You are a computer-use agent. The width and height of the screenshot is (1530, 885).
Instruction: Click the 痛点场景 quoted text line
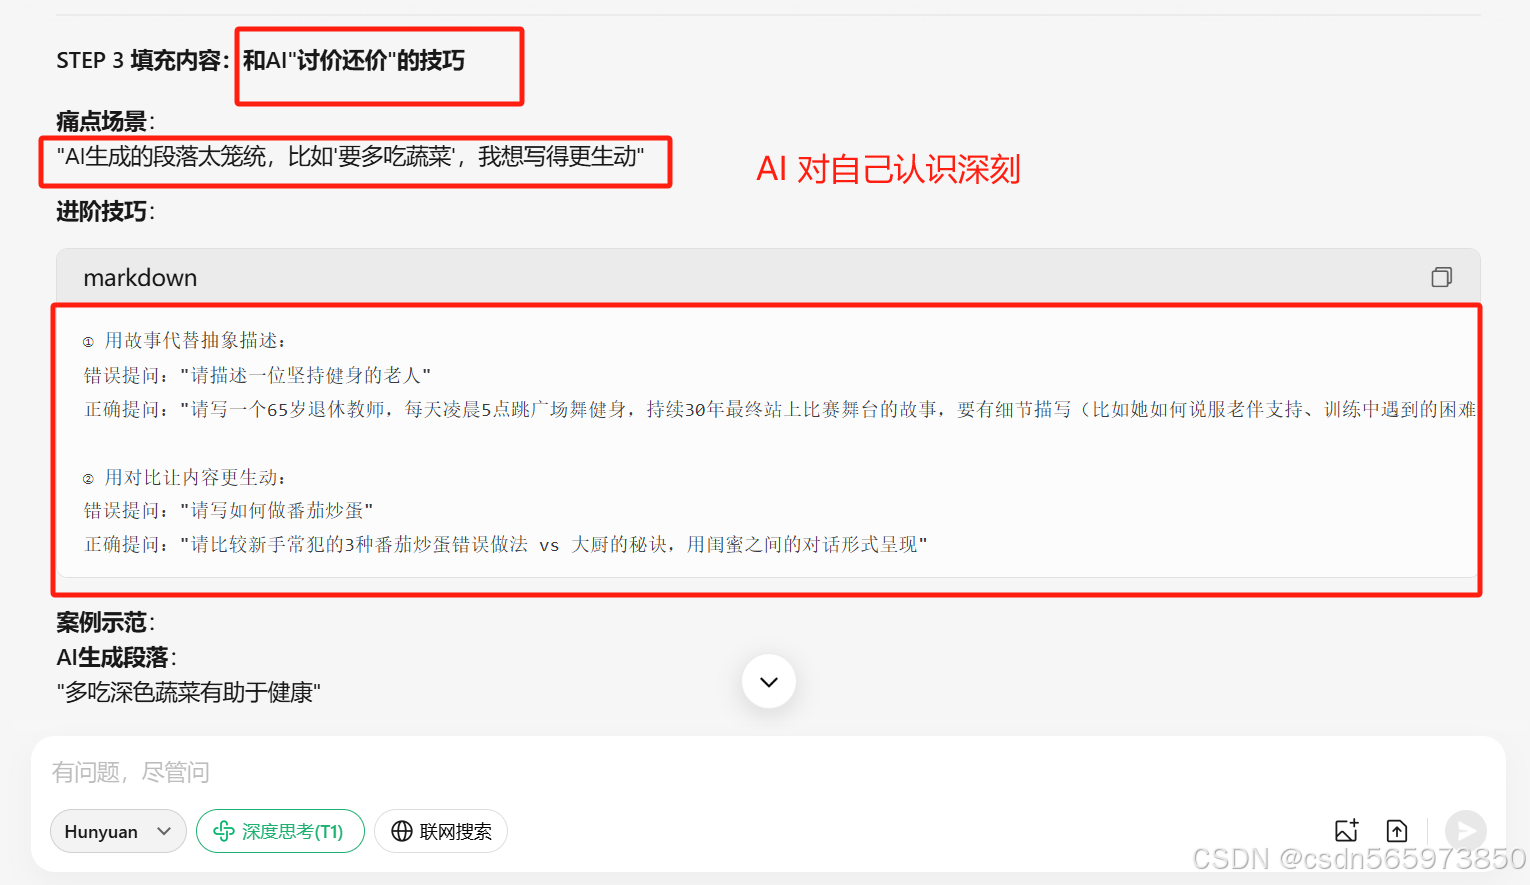(x=350, y=157)
